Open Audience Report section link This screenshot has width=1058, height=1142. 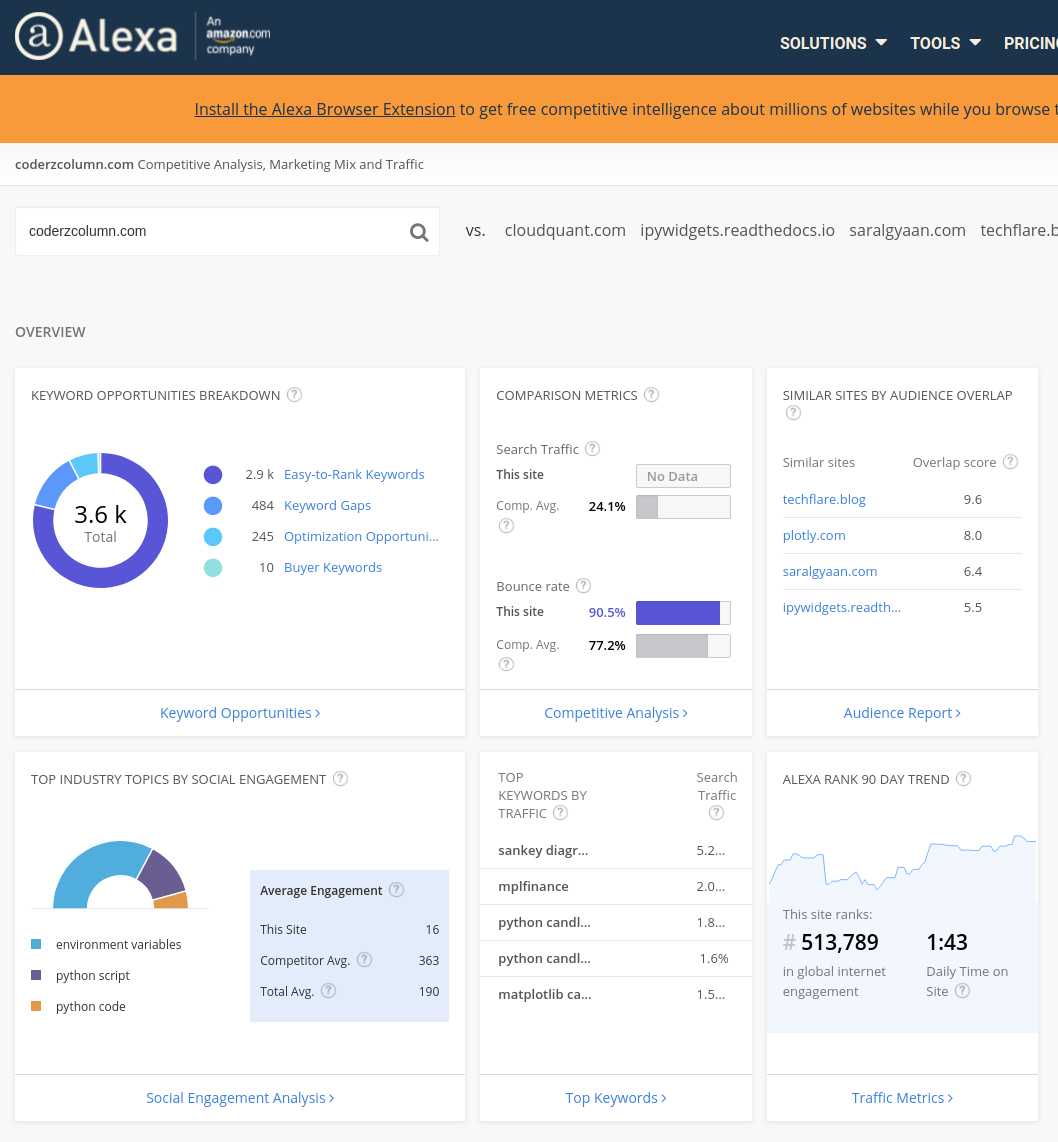pos(901,713)
